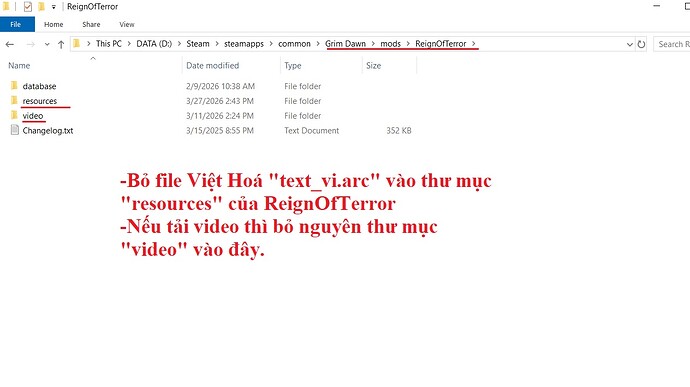This screenshot has height=387, width=690.
Task: Click the Properties quick access icon
Action: click(27, 7)
